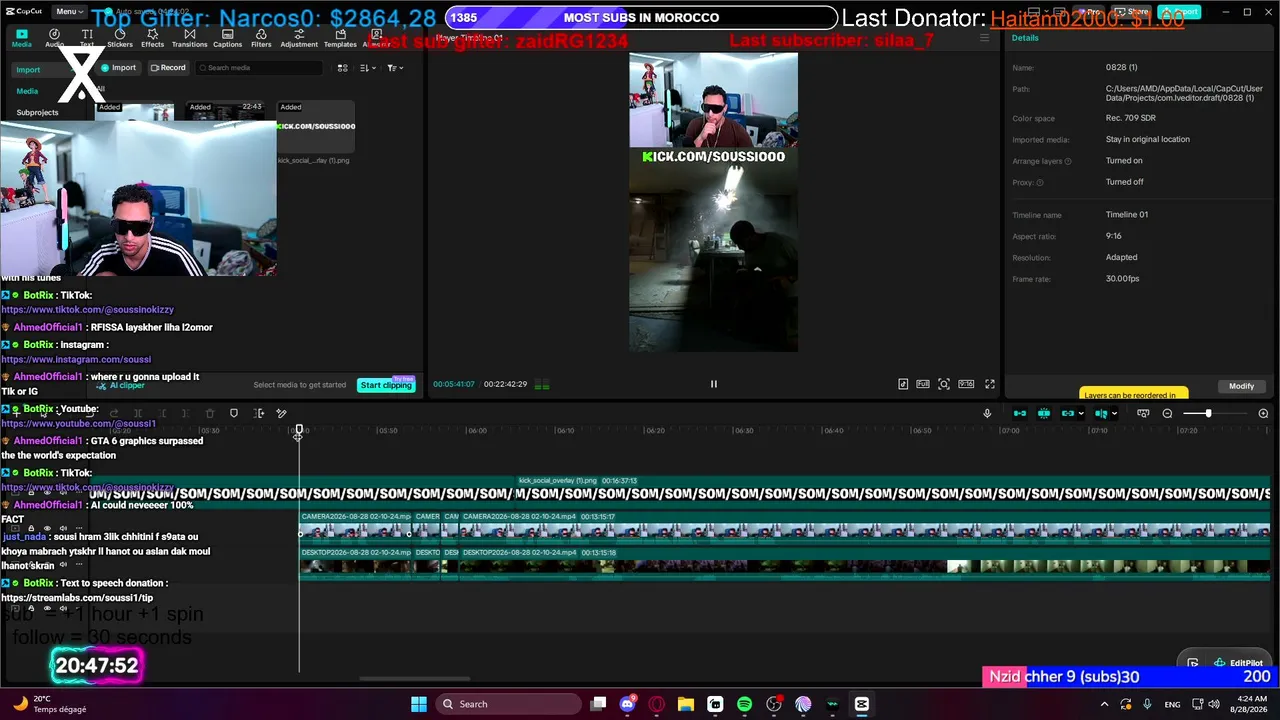Click the Export button
The image size is (1280, 720).
(x=1179, y=12)
